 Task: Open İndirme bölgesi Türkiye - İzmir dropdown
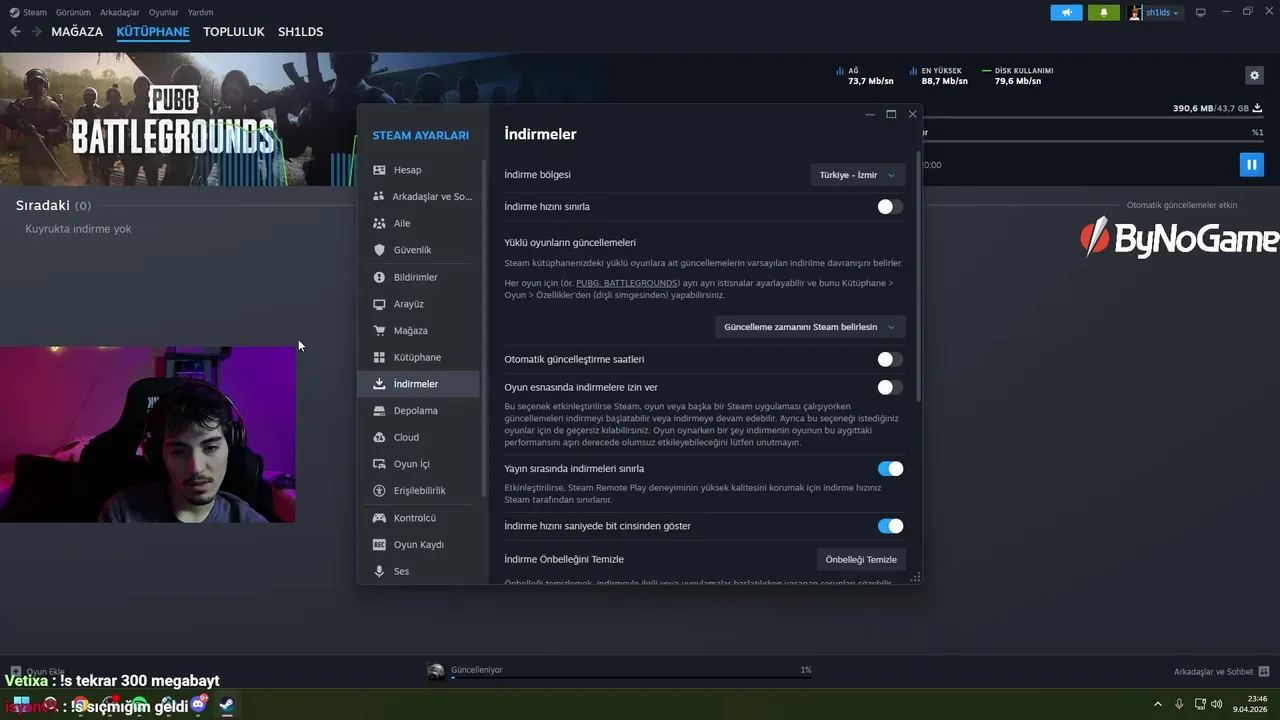(x=858, y=175)
